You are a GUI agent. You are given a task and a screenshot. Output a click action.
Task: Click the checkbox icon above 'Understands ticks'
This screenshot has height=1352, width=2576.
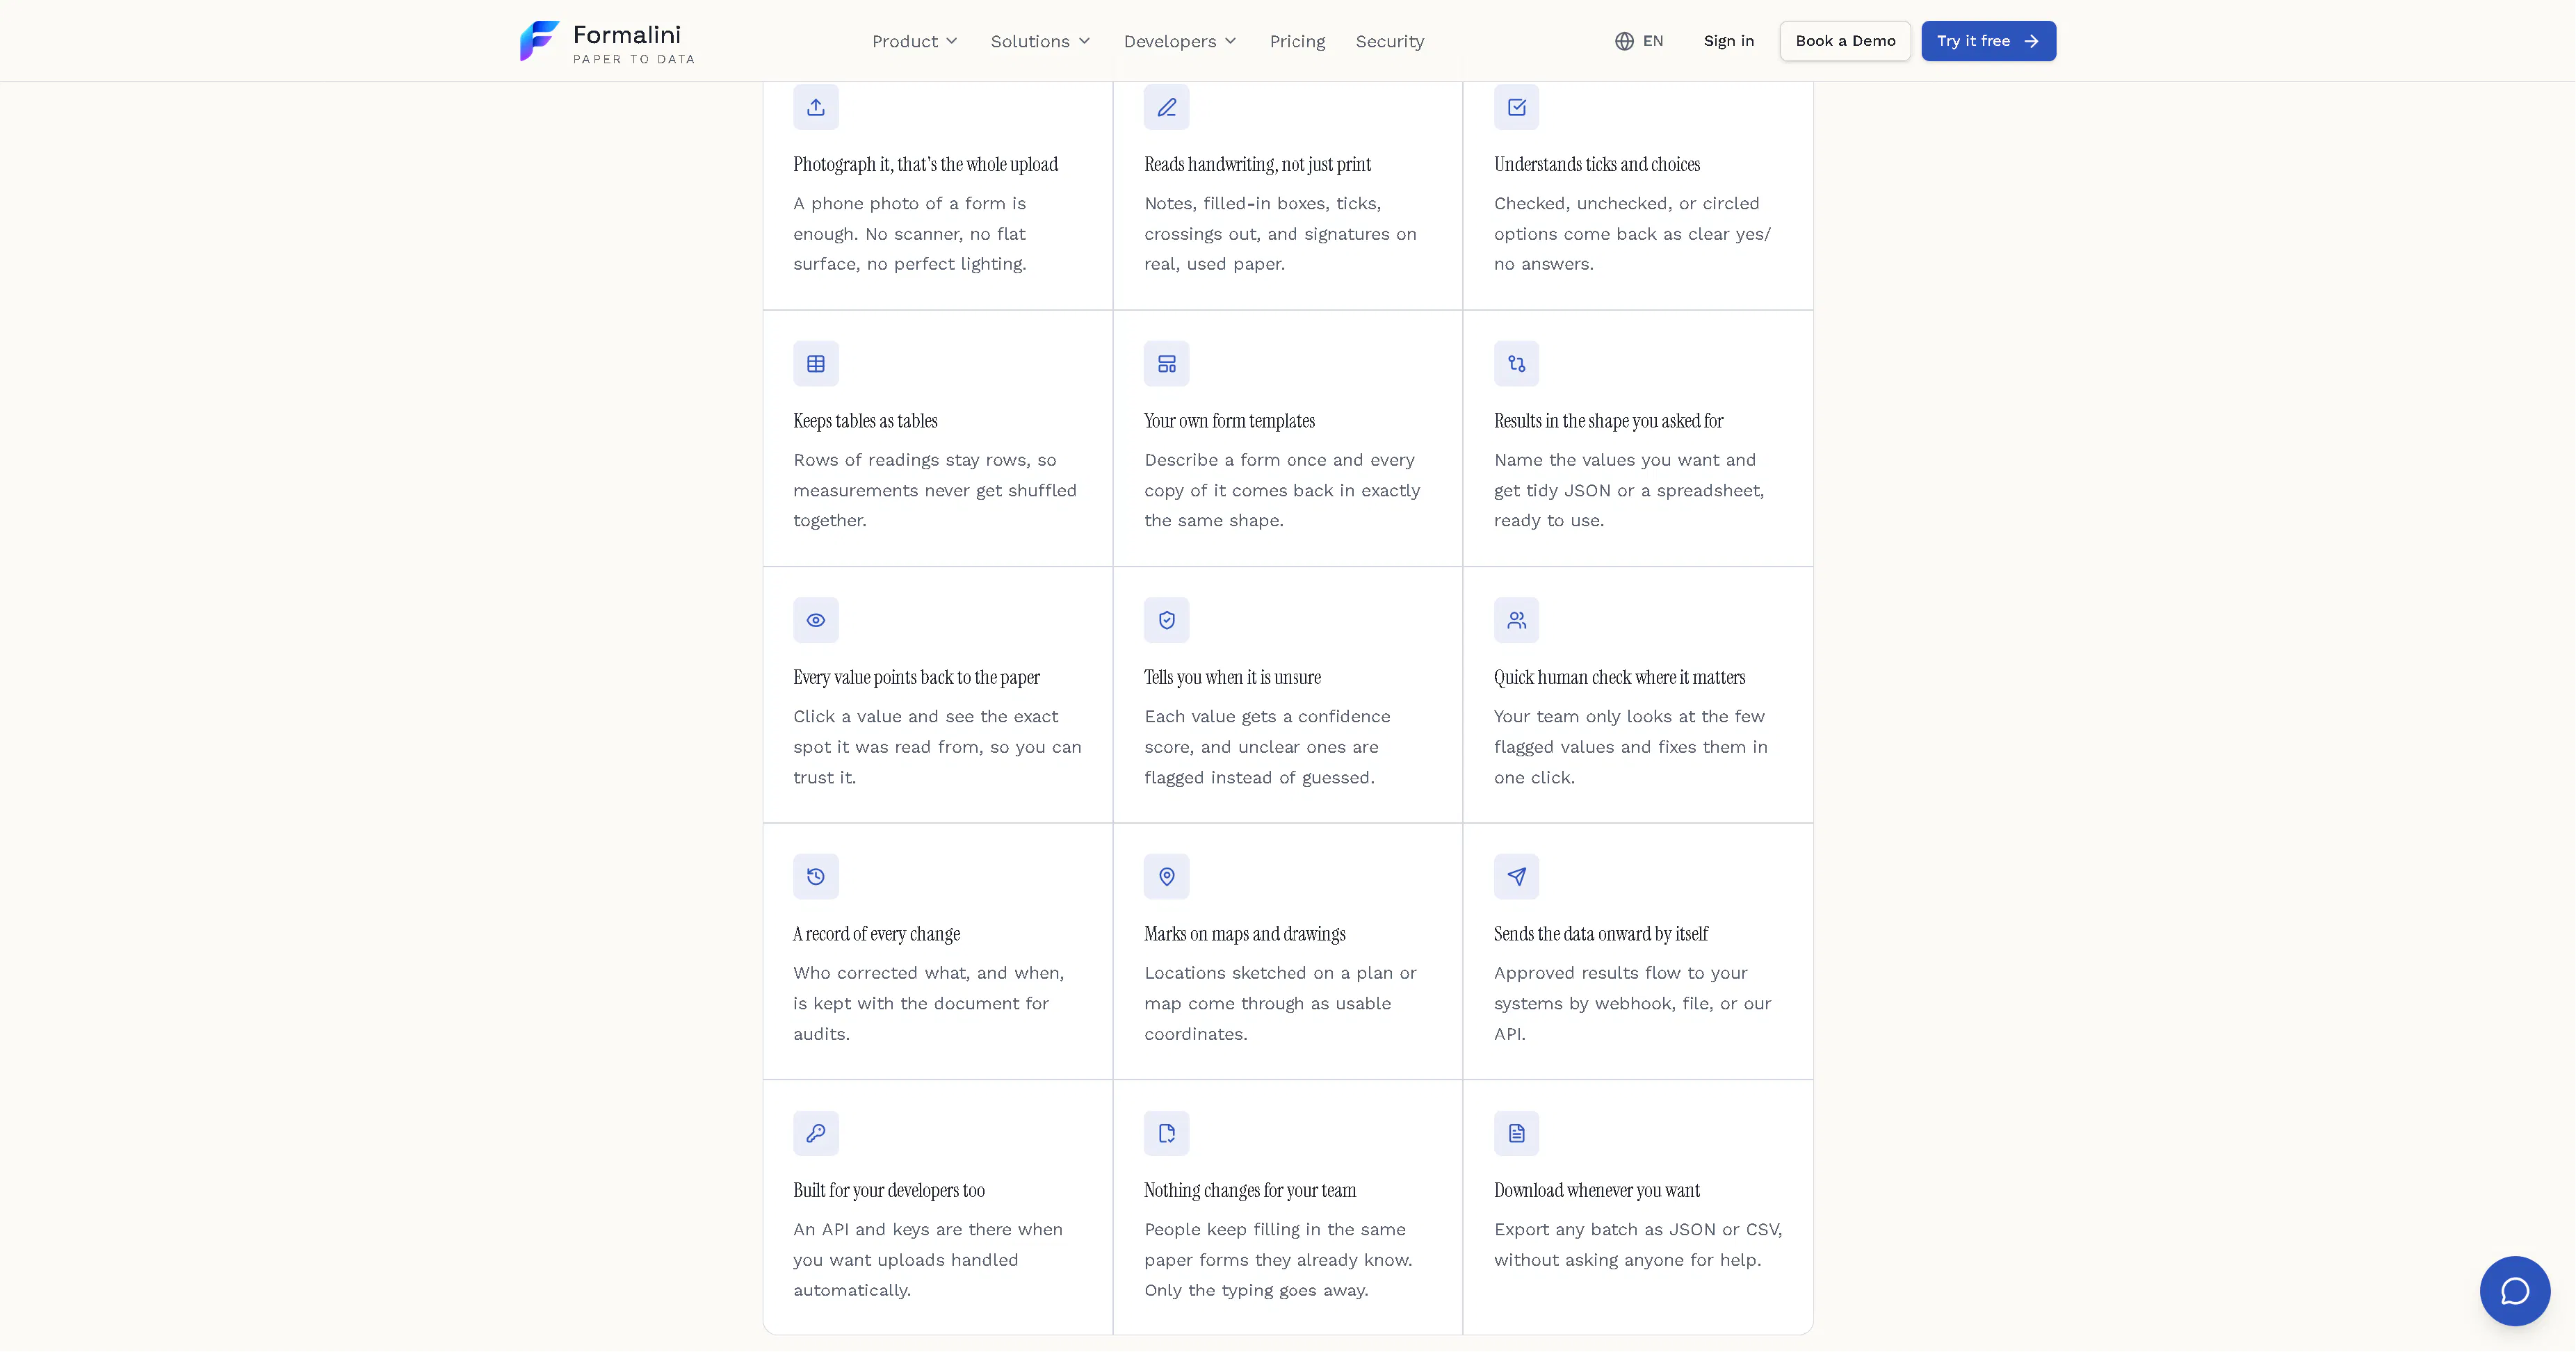[x=1516, y=107]
